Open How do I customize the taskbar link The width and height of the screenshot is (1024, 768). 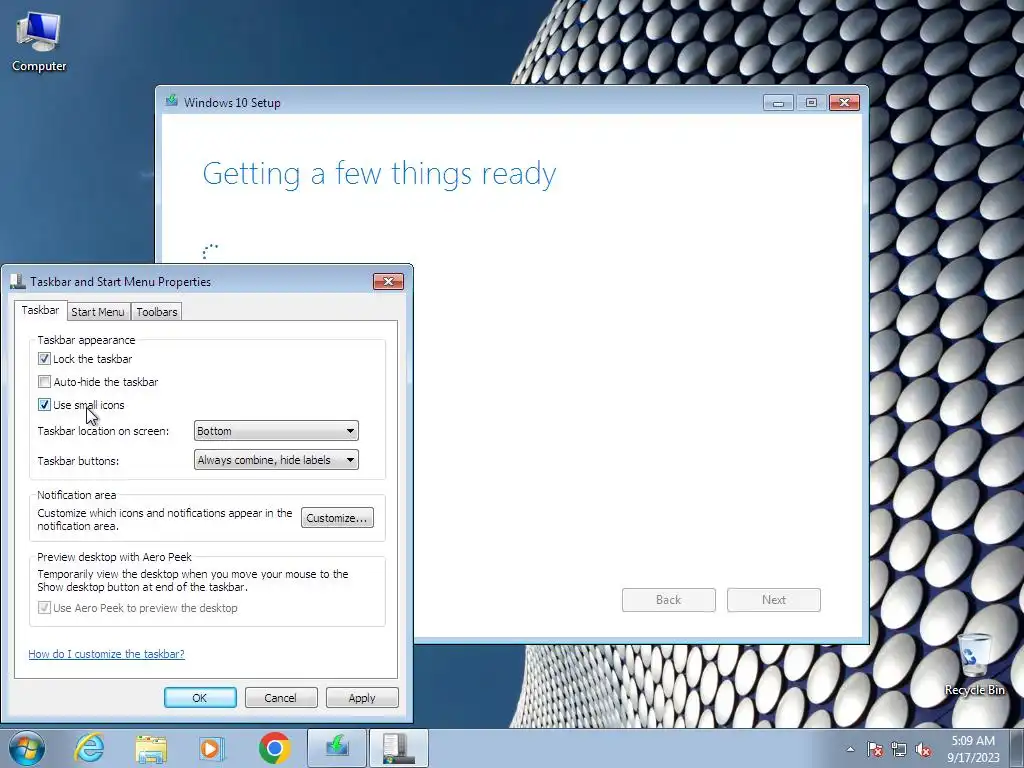tap(106, 654)
